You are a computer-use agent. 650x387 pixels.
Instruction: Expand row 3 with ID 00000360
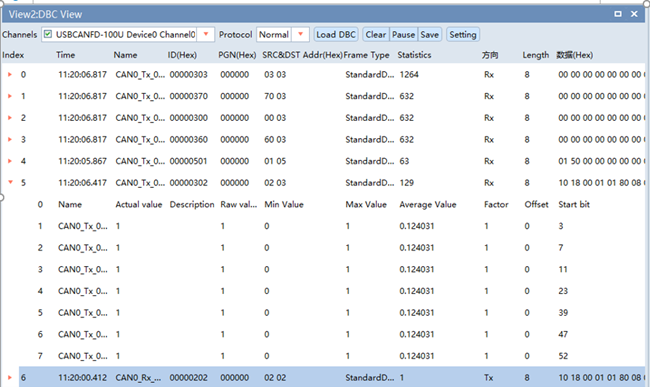pos(10,139)
